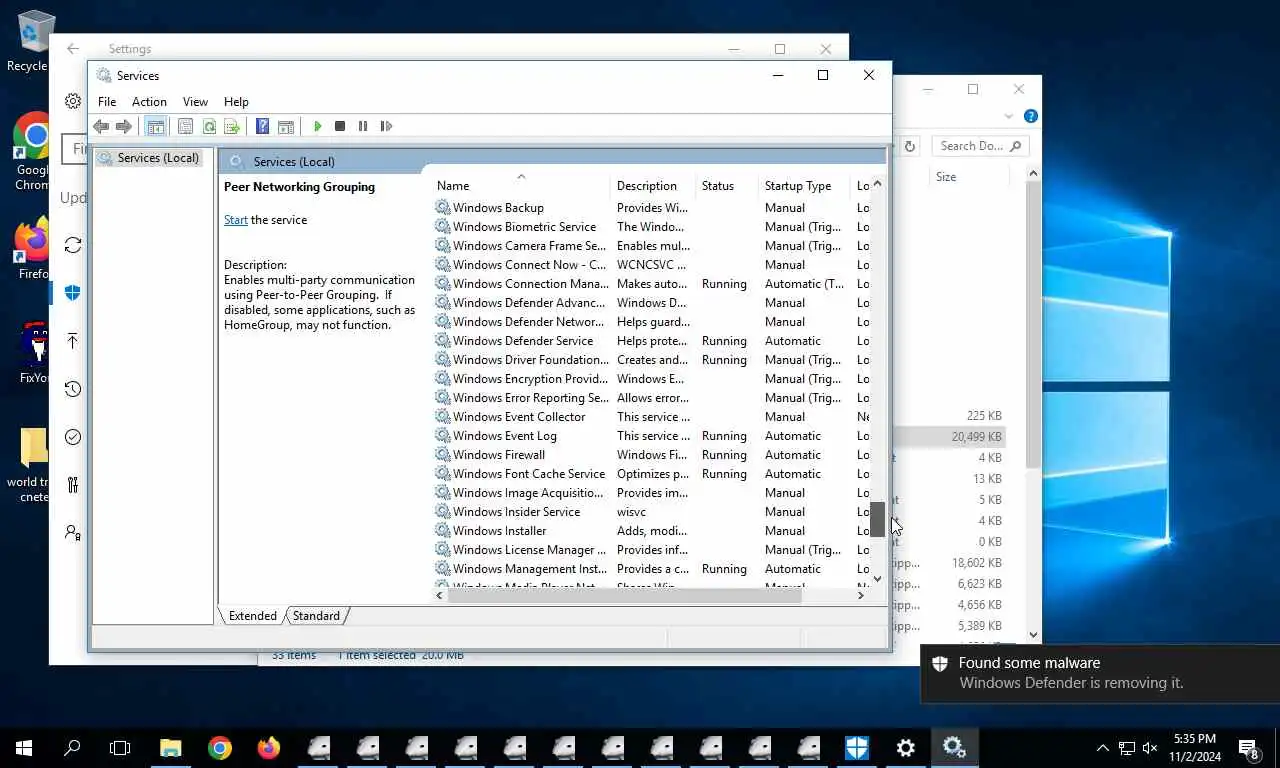1280x768 pixels.
Task: Open Properties via the Services toolbar icon
Action: 185,126
